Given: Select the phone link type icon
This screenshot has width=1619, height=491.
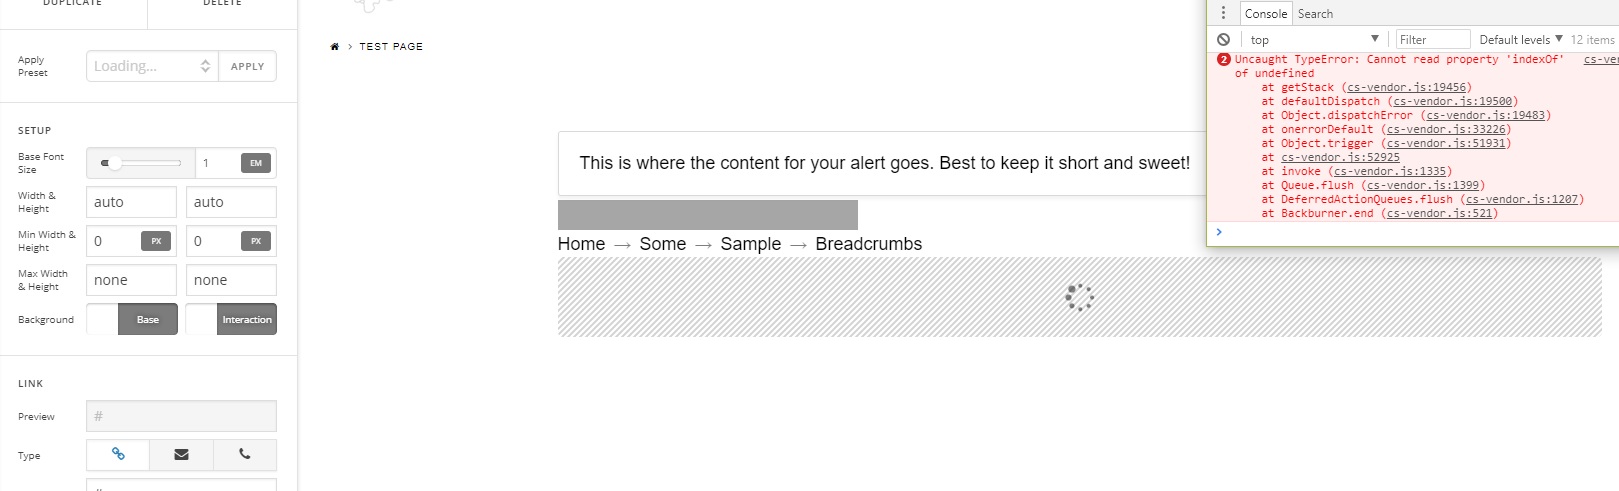Looking at the screenshot, I should [244, 454].
